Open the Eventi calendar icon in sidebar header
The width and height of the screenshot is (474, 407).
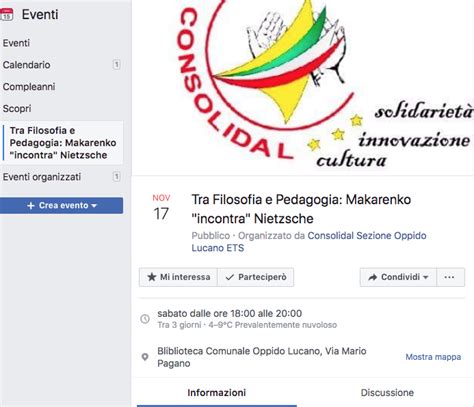pyautogui.click(x=6, y=15)
